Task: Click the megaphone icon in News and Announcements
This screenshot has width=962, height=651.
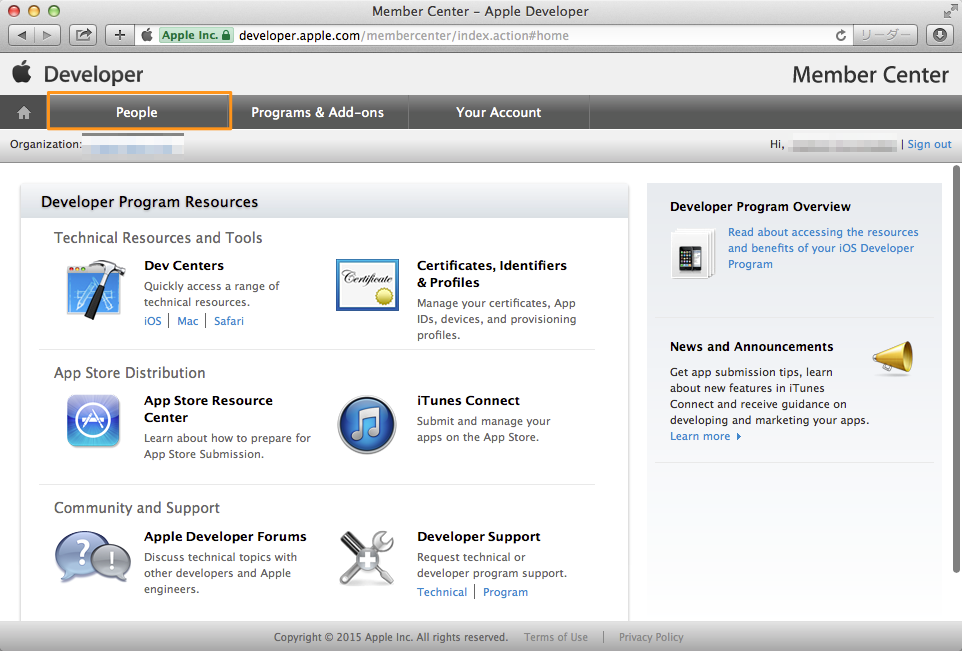Action: point(893,358)
